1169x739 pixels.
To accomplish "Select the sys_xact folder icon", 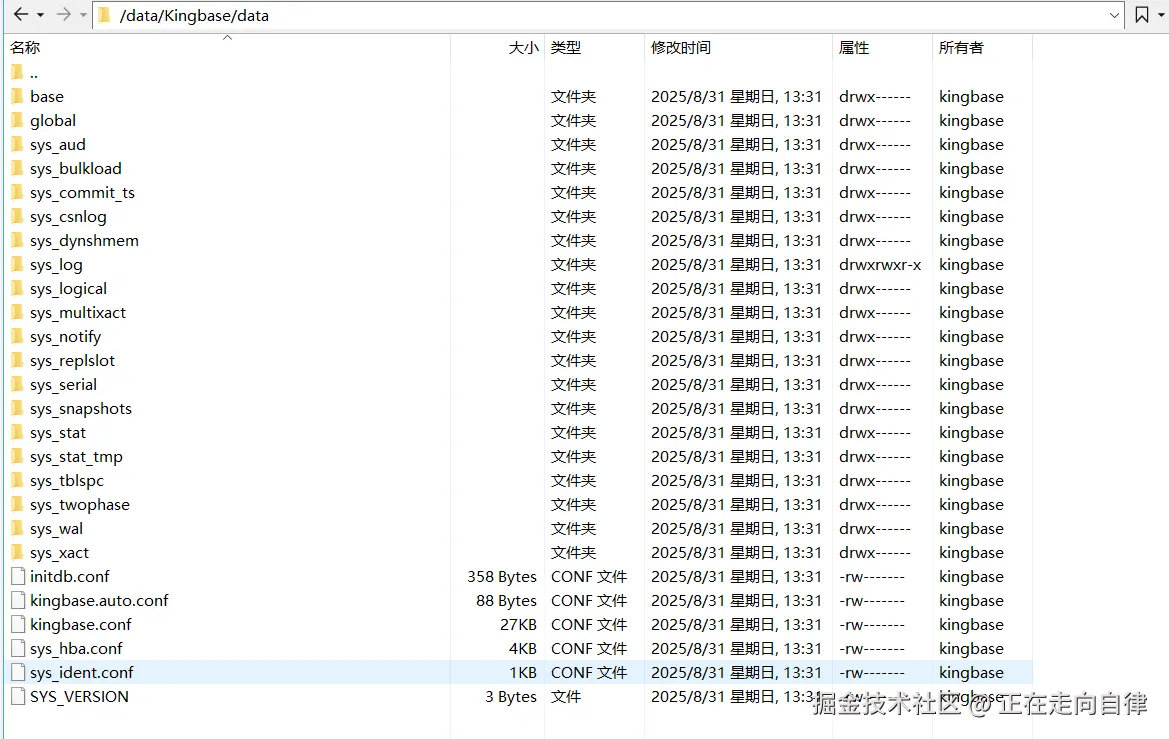I will tap(18, 553).
